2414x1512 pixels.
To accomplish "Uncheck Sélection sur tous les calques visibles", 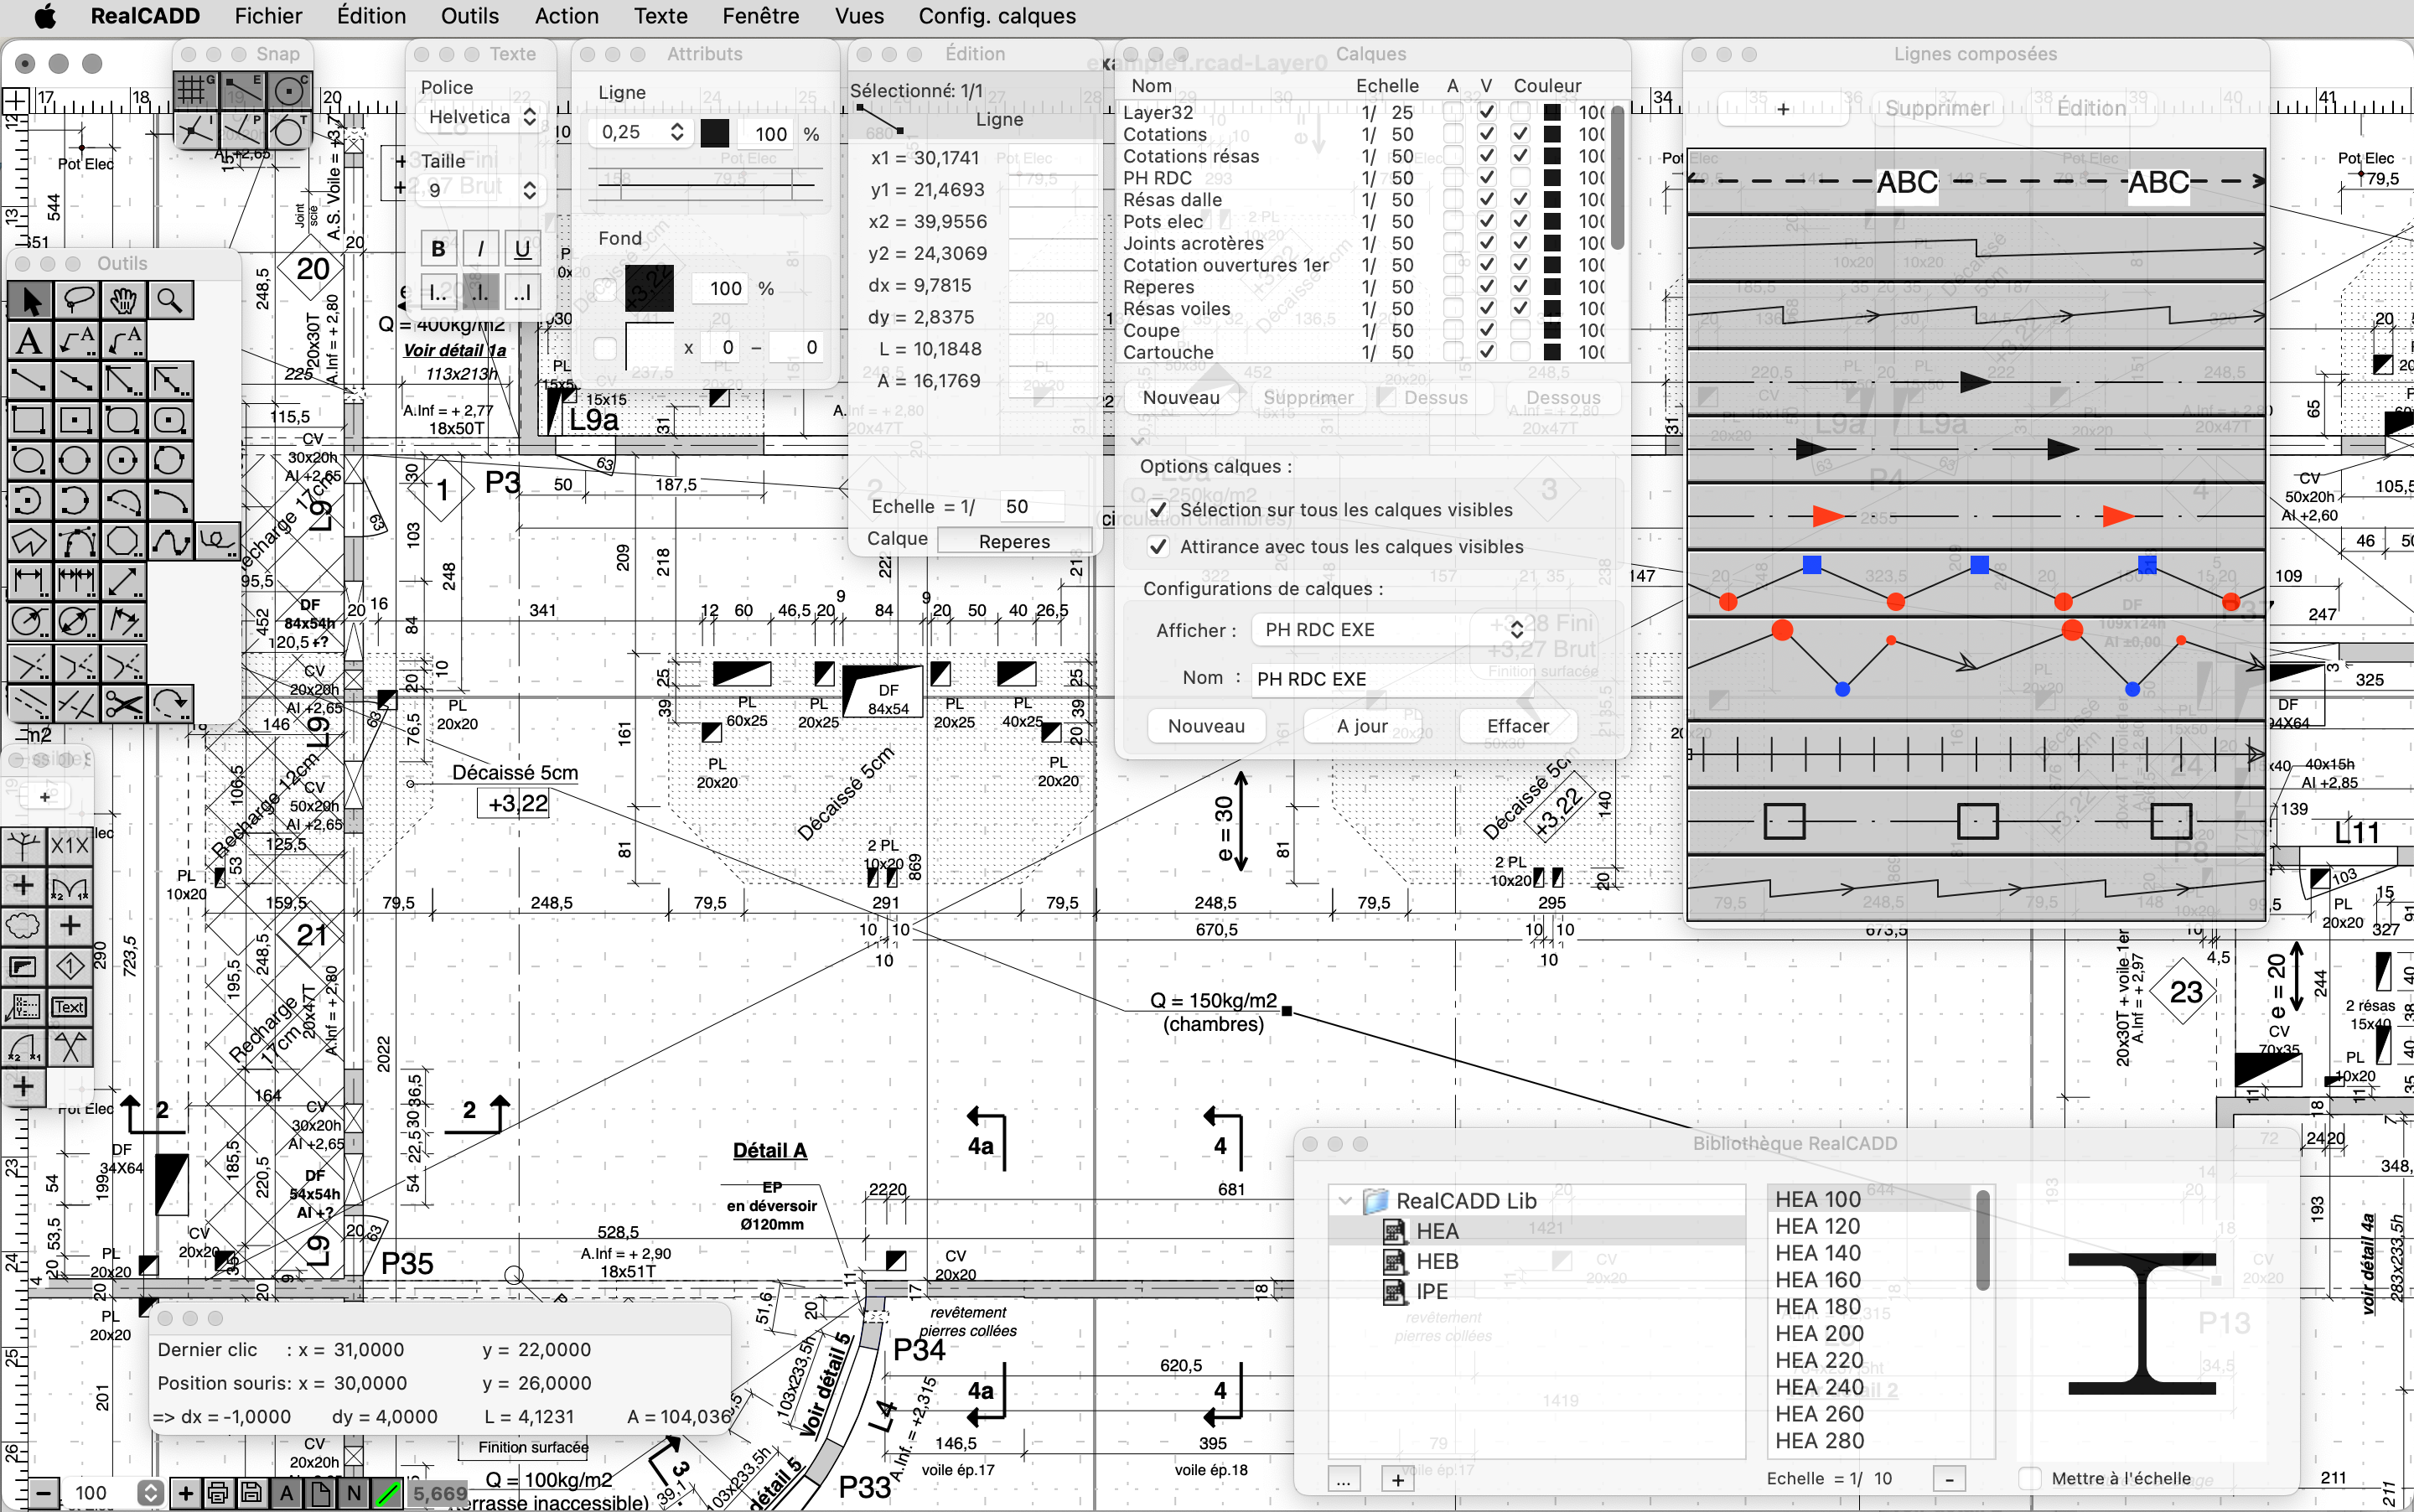I will [x=1158, y=510].
